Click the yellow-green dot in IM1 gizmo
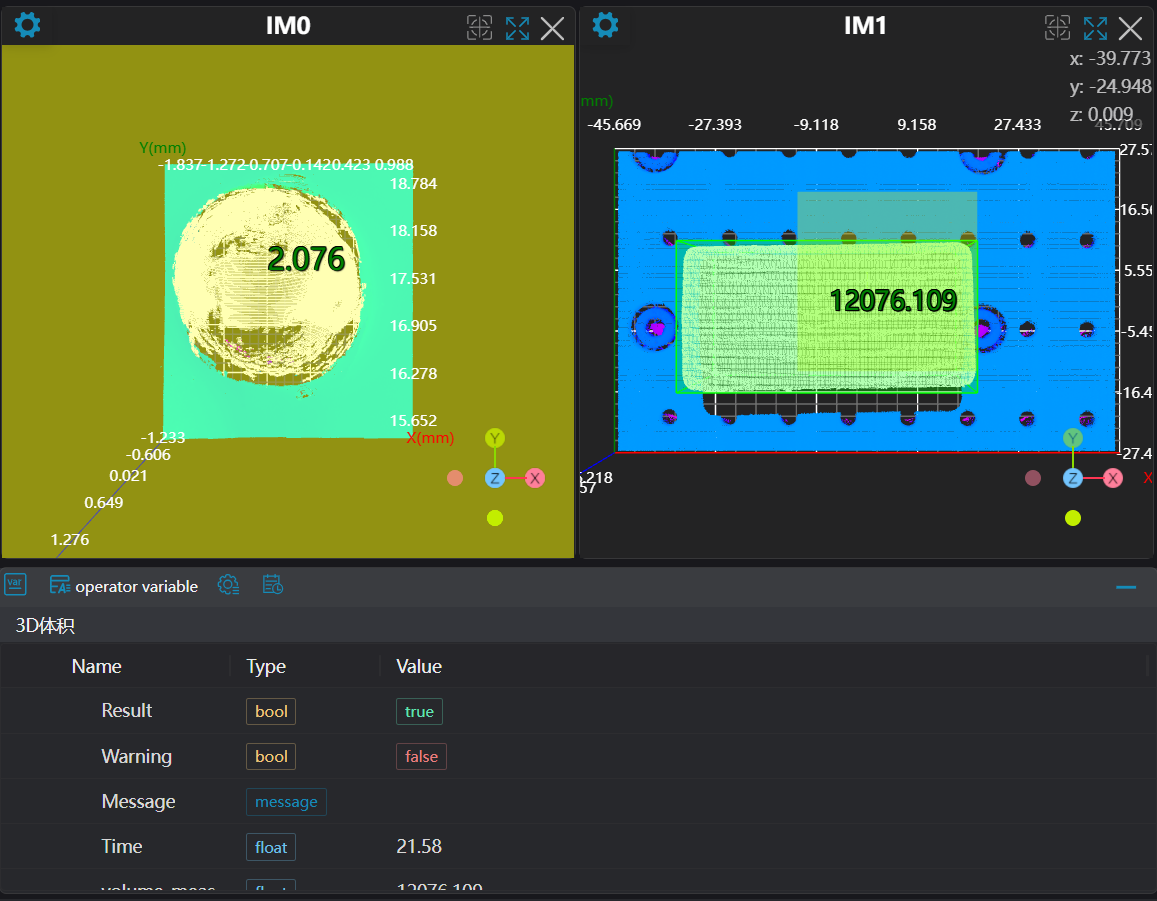 1073,518
